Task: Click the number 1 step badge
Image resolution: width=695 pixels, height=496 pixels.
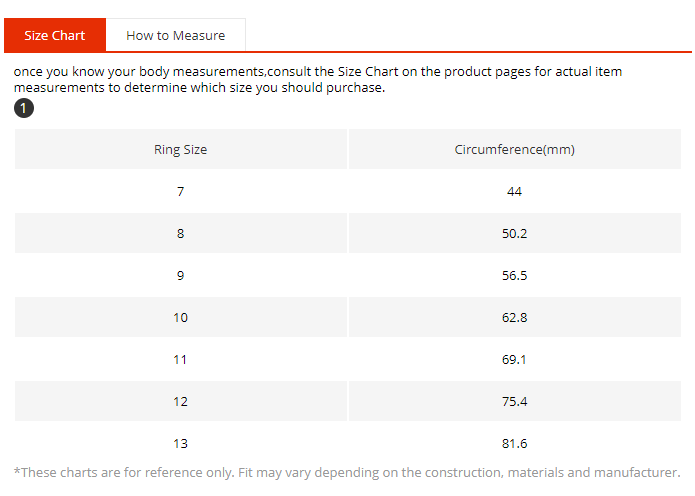Action: tap(23, 108)
